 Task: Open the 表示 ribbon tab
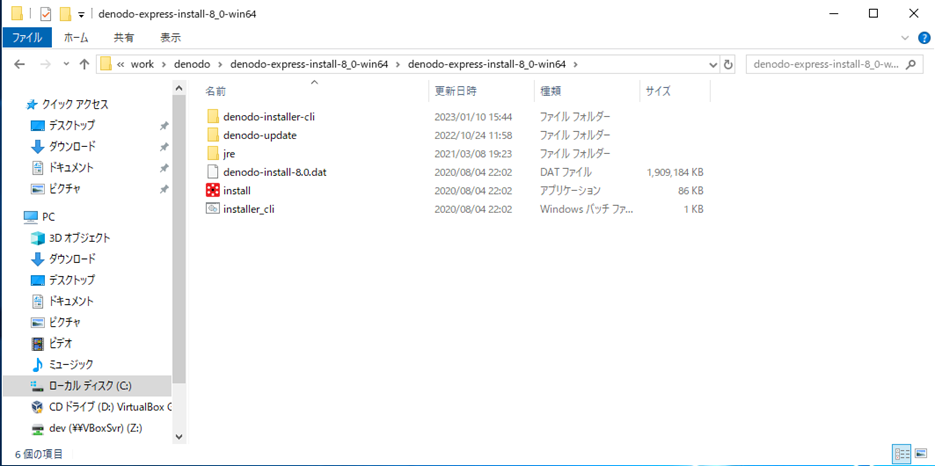(x=171, y=37)
